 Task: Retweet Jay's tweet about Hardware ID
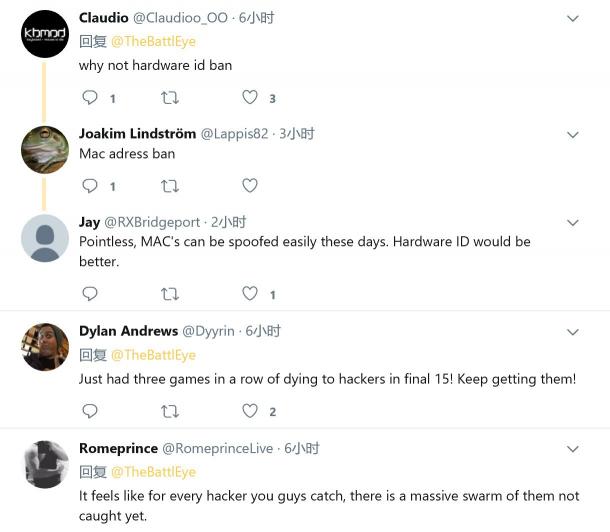tap(170, 294)
